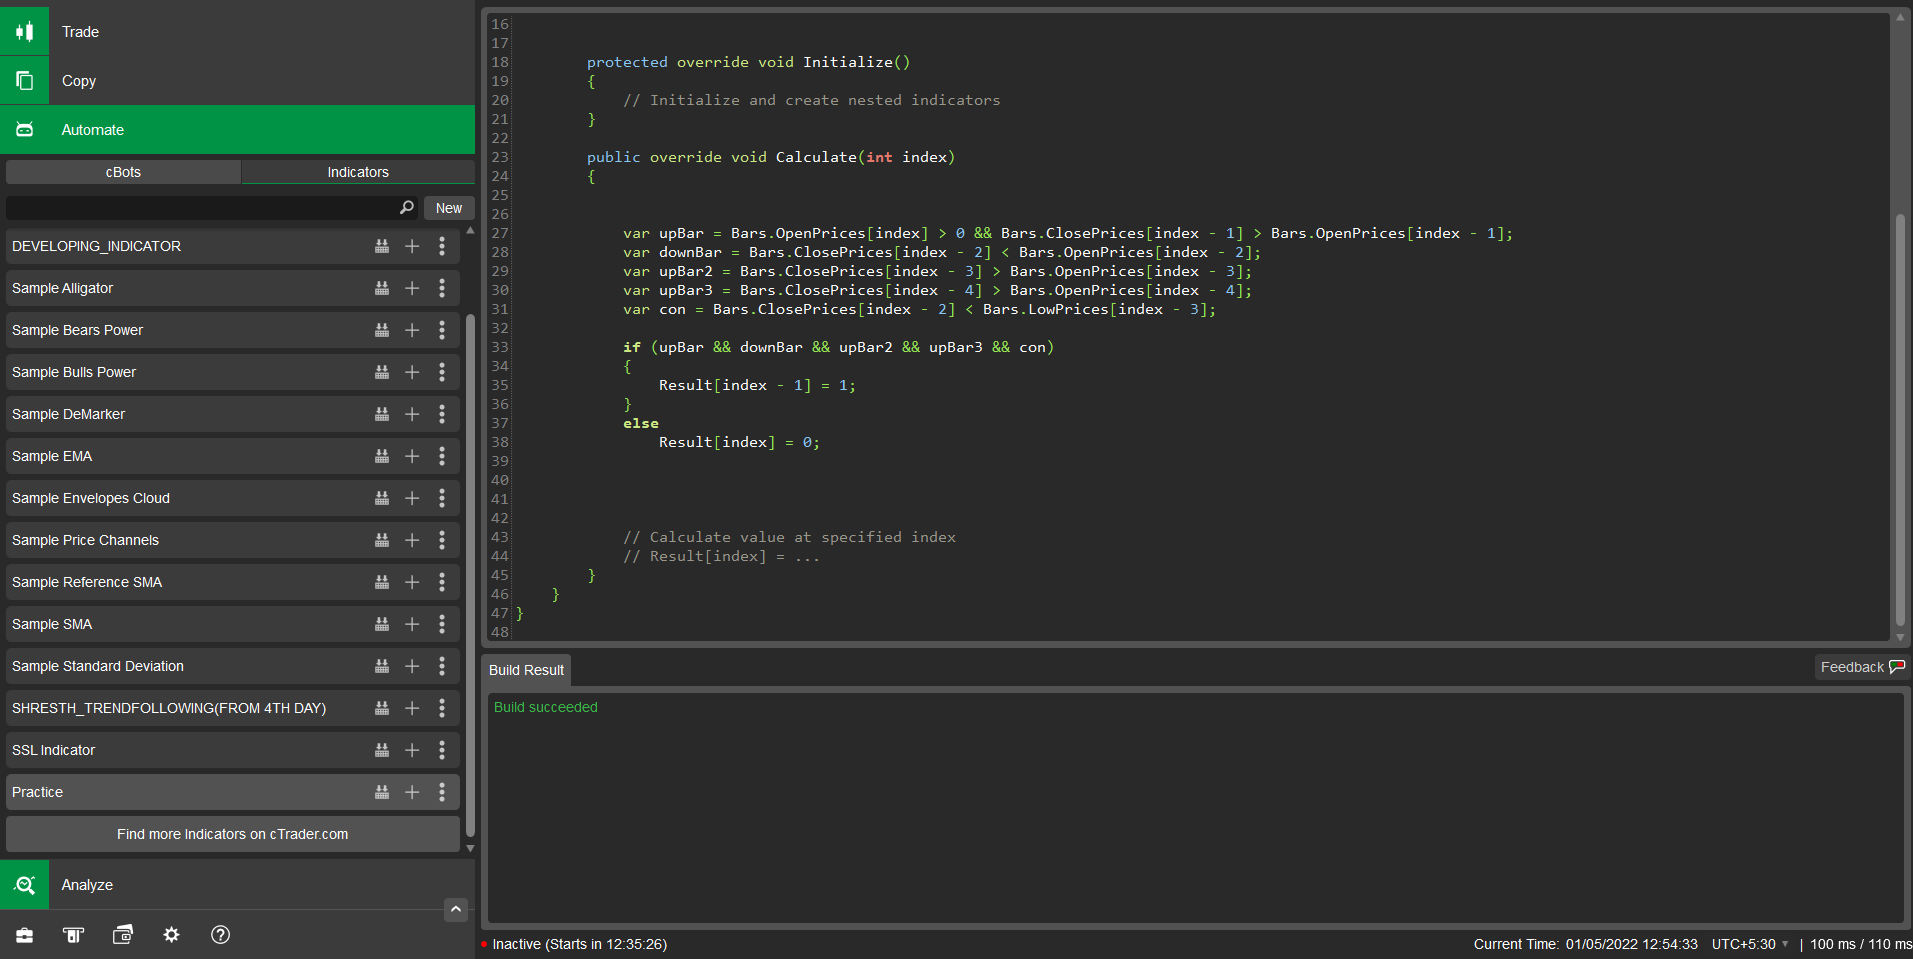Click the build icon for DEVELOPING_INDICATOR
Viewport: 1913px width, 959px height.
382,246
